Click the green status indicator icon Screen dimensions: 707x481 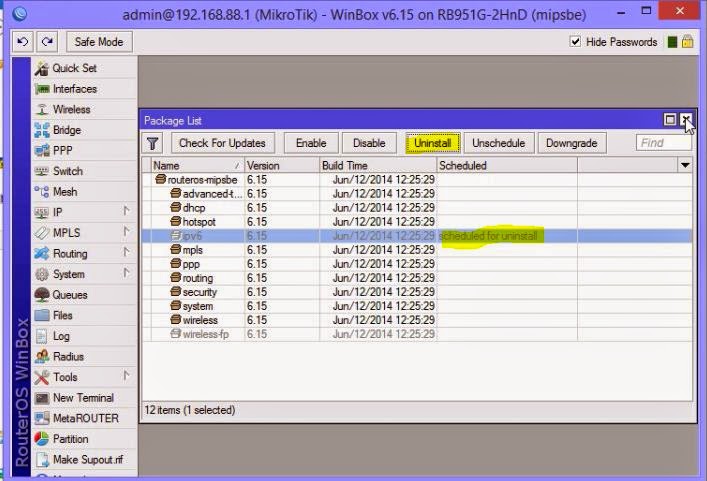coord(672,42)
